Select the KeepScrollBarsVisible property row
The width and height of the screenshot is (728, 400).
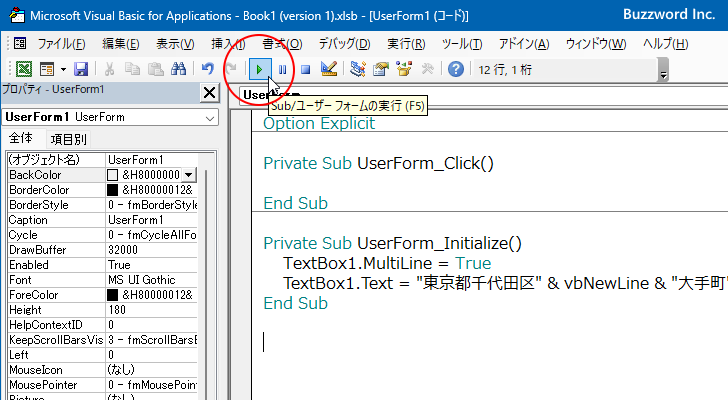point(103,340)
